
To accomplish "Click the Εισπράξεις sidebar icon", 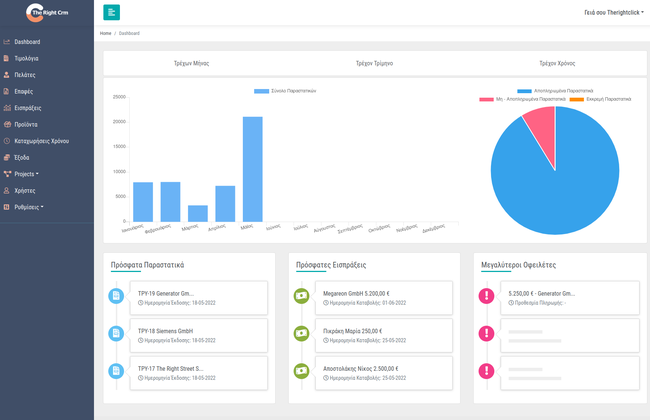I will [7, 108].
